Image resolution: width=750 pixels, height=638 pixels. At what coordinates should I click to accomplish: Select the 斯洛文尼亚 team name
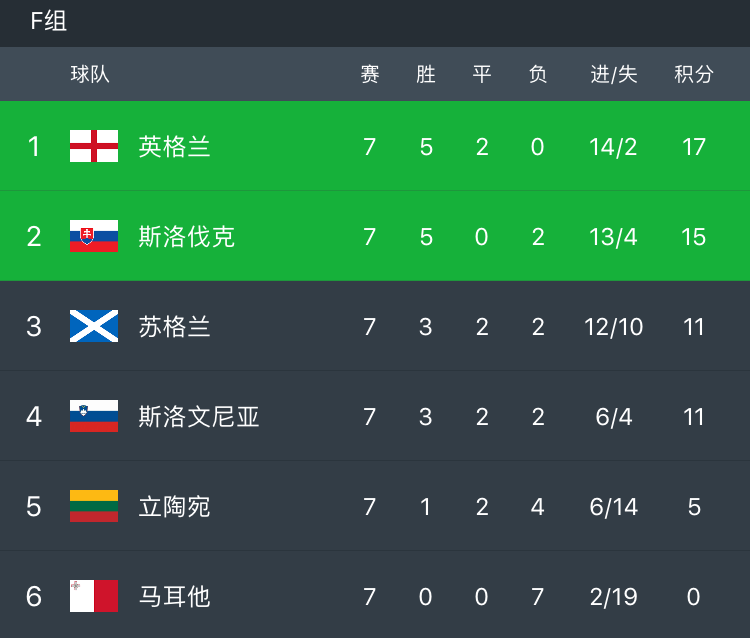199,417
